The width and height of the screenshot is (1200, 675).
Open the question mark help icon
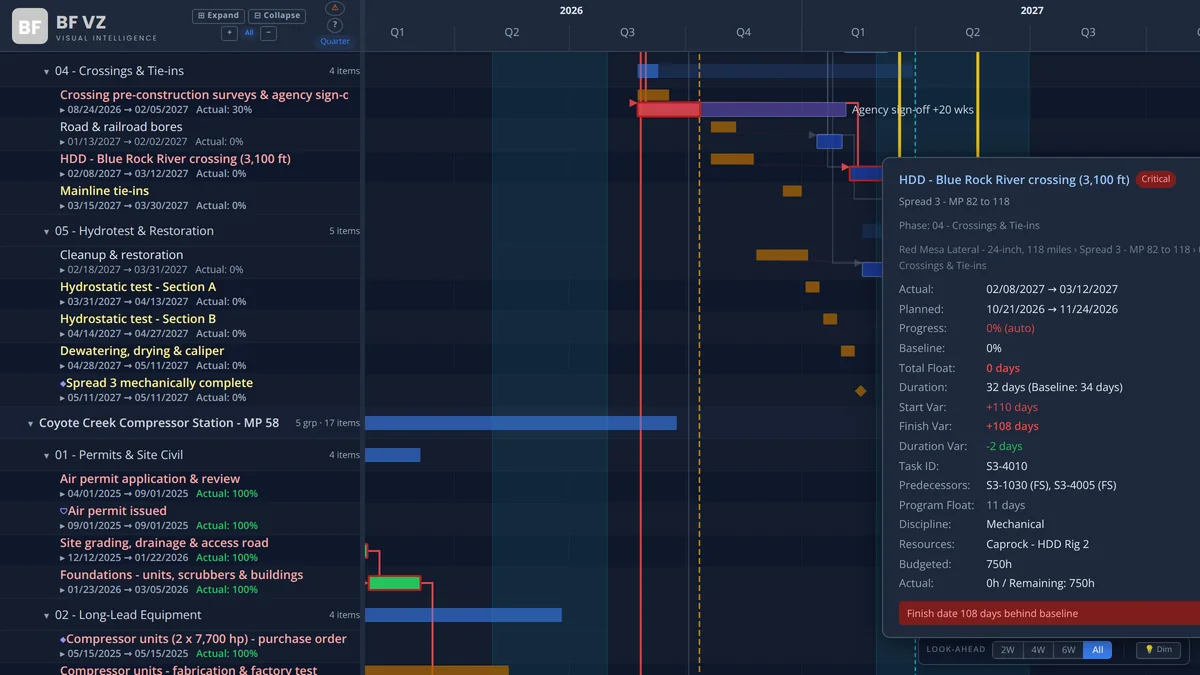tap(335, 26)
